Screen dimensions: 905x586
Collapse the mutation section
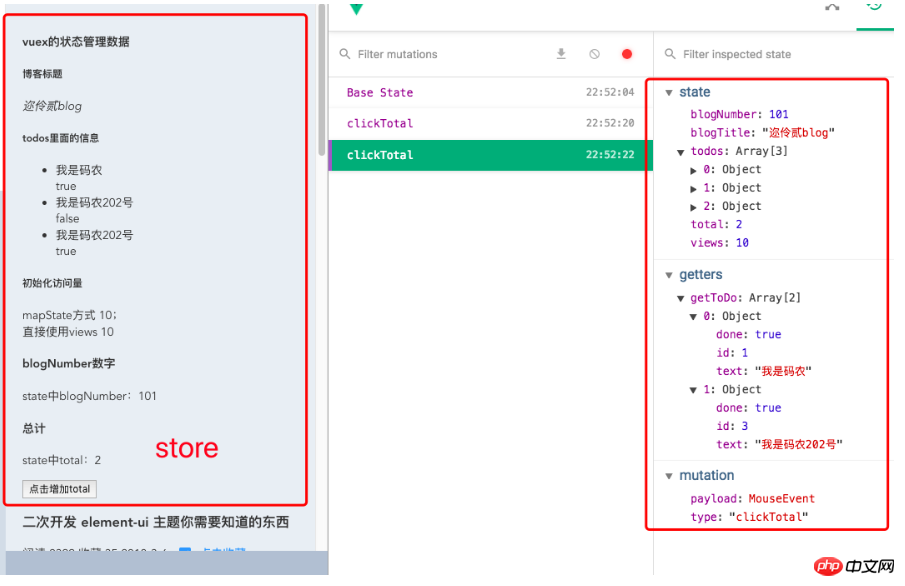coord(669,476)
